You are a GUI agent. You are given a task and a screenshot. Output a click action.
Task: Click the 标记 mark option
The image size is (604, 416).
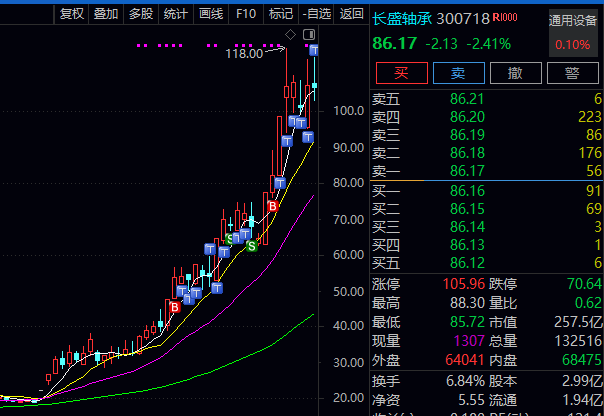point(280,14)
